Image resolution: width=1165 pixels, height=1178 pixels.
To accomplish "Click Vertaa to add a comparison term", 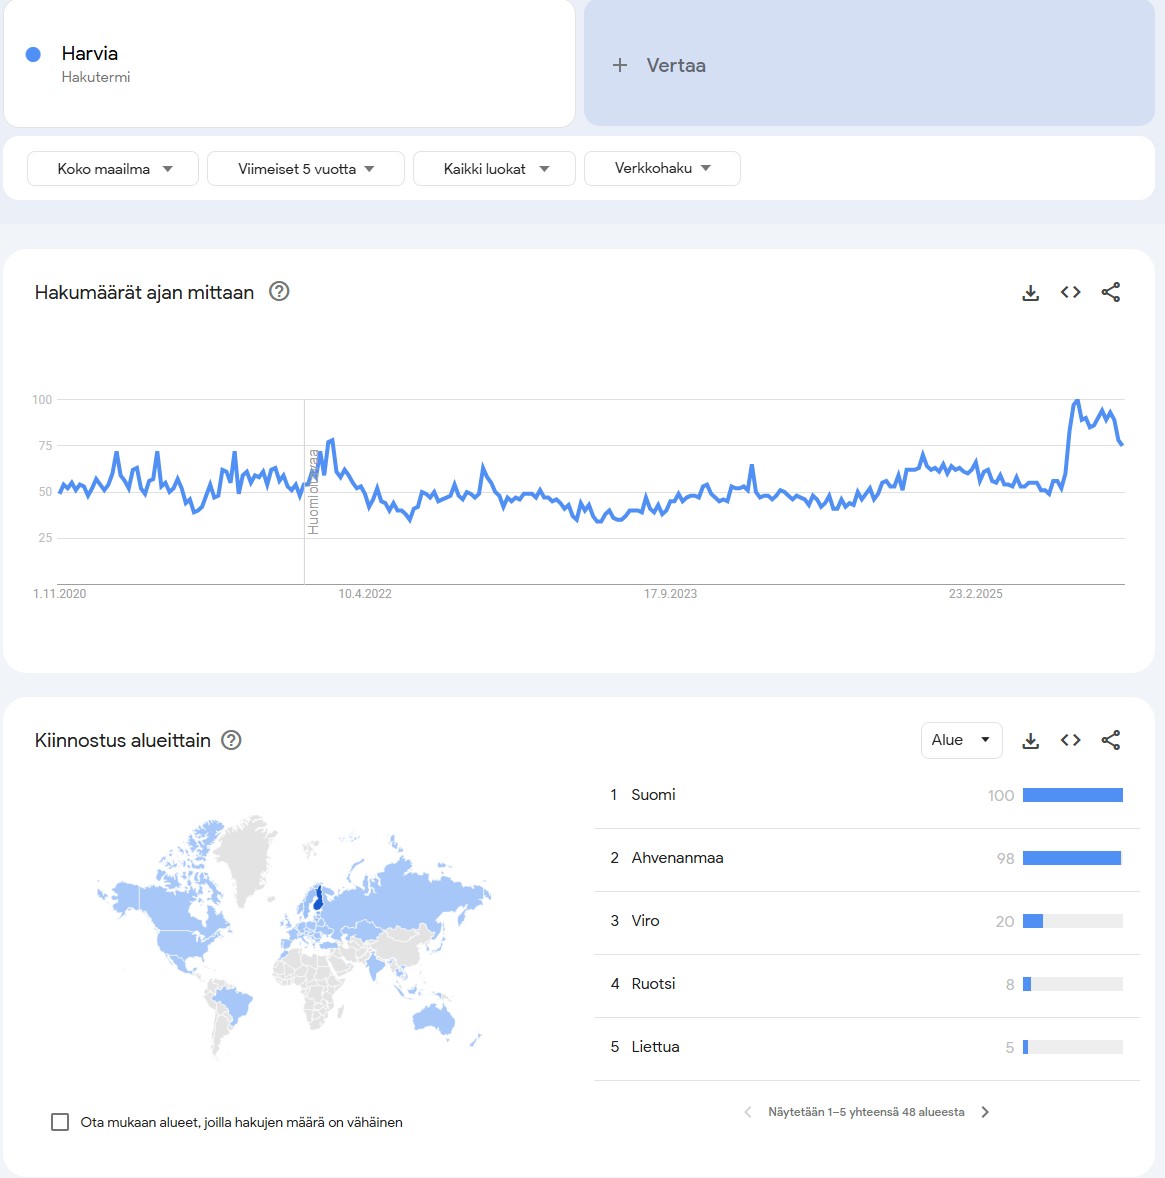I will click(660, 65).
